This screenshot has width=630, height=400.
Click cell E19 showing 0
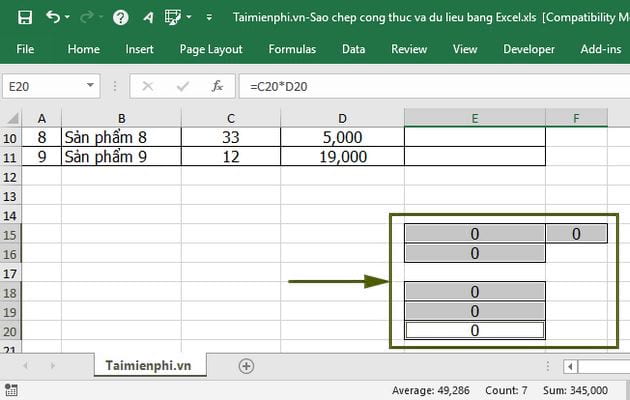point(475,311)
